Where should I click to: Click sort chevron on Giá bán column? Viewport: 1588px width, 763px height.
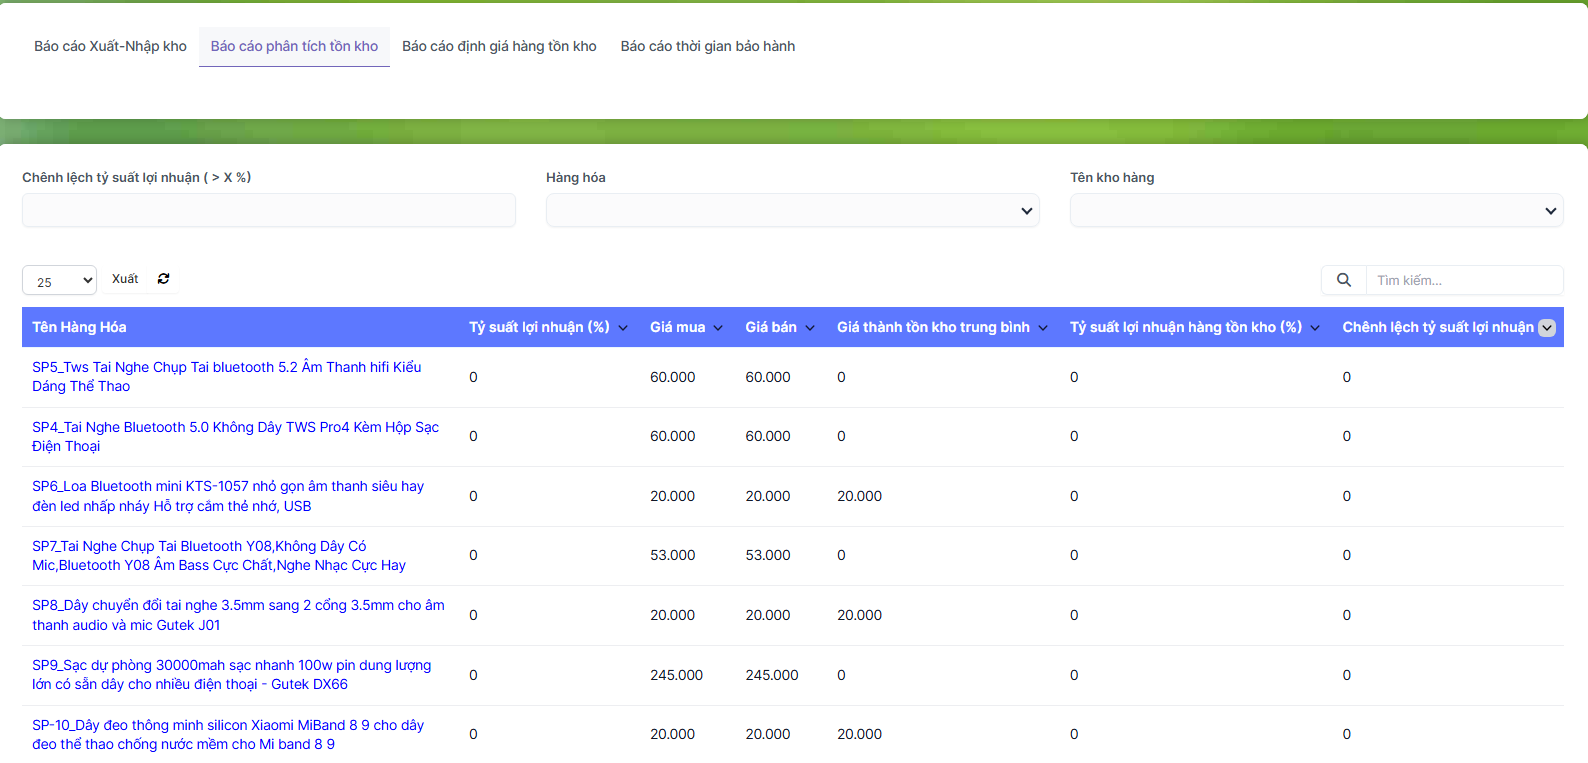(810, 328)
